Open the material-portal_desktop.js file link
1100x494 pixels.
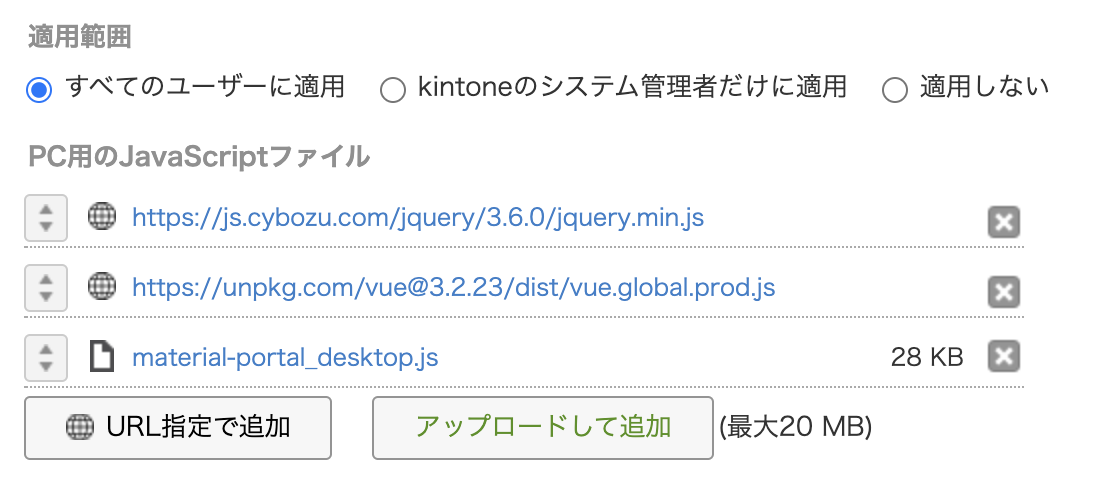285,357
